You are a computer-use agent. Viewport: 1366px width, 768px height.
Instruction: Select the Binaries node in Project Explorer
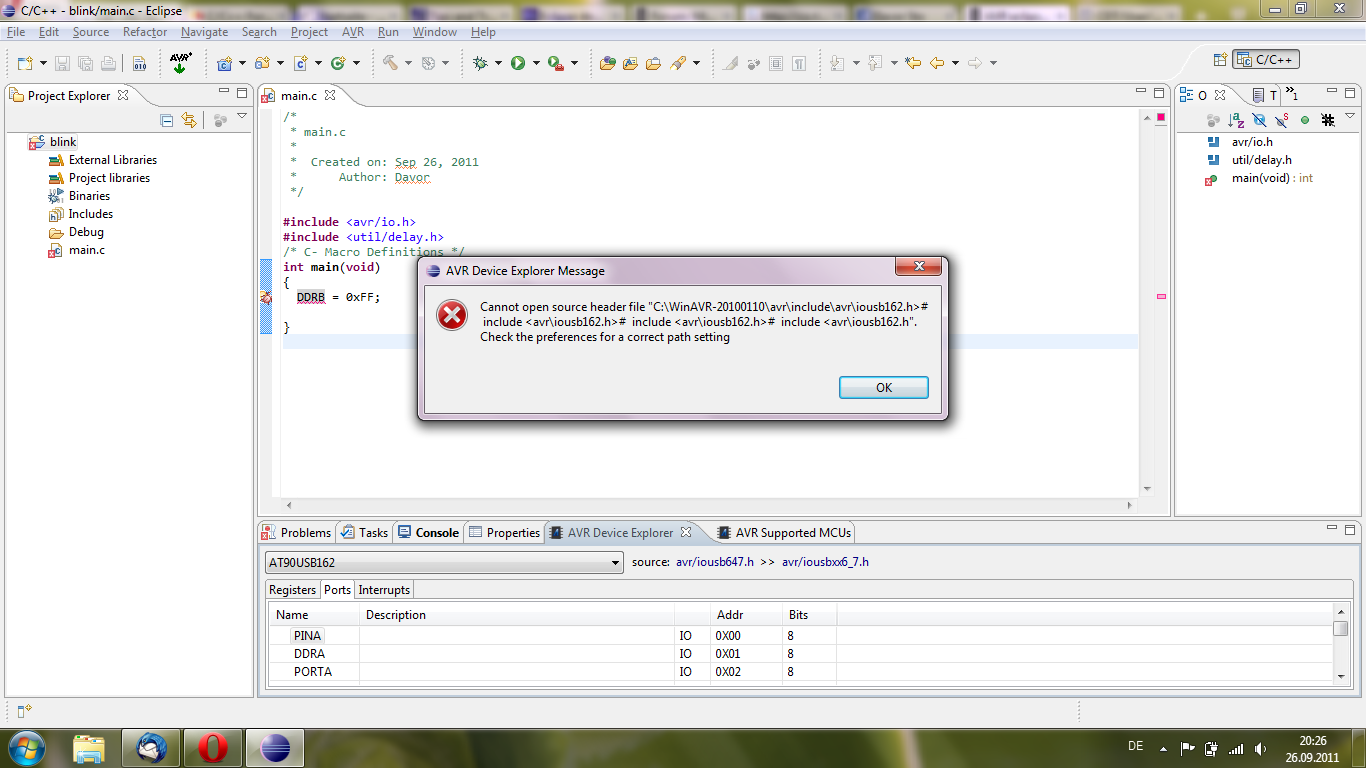pyautogui.click(x=89, y=196)
